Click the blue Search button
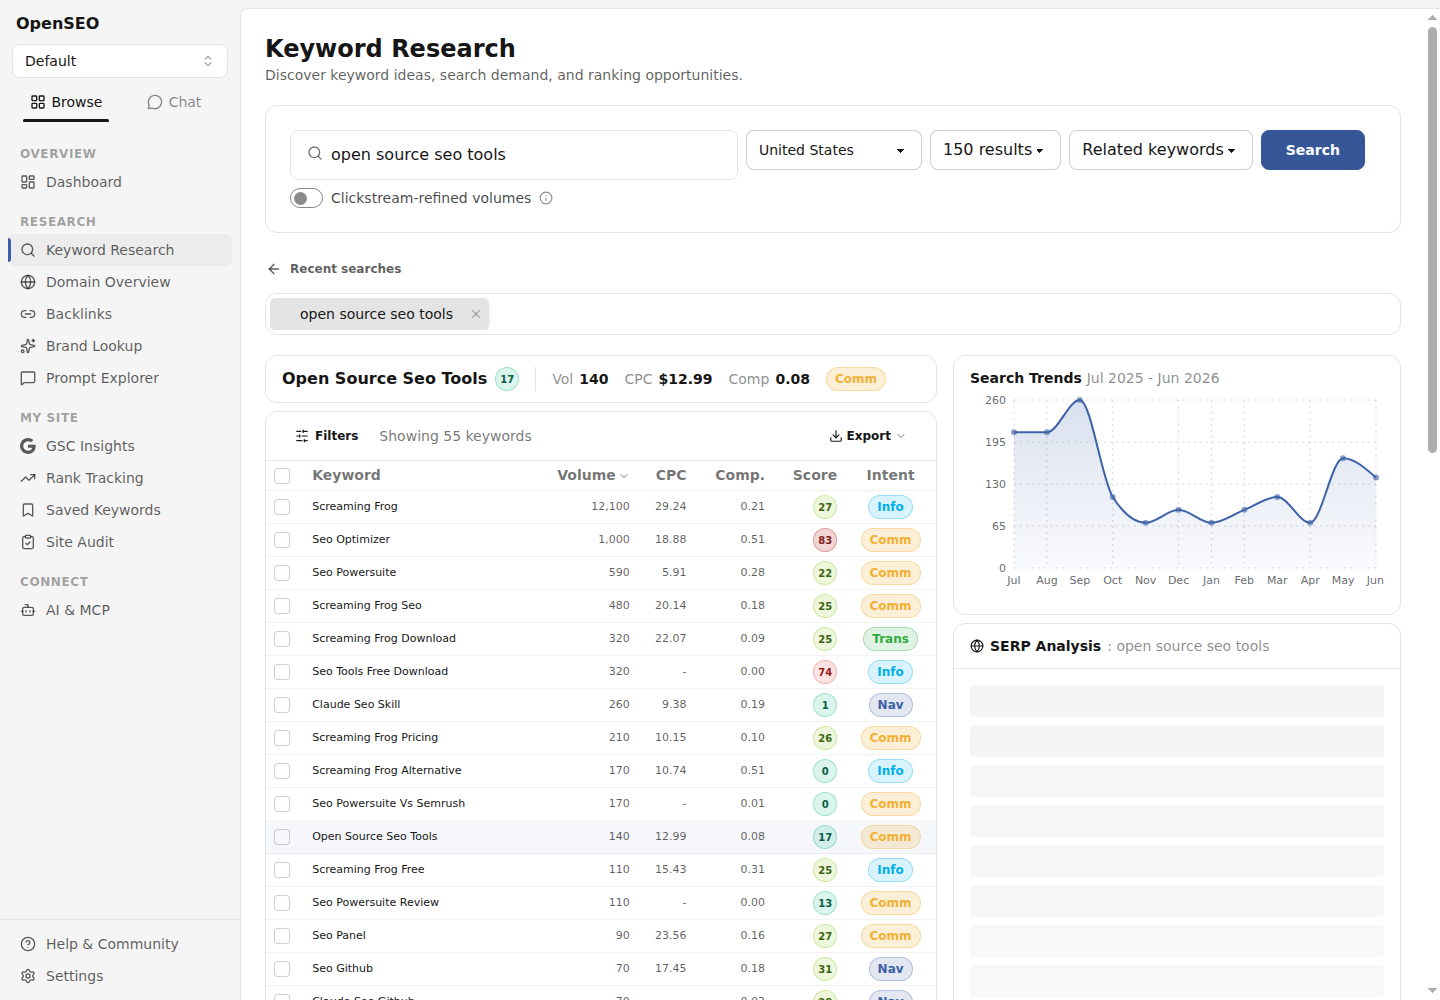This screenshot has height=1000, width=1440. coord(1312,150)
